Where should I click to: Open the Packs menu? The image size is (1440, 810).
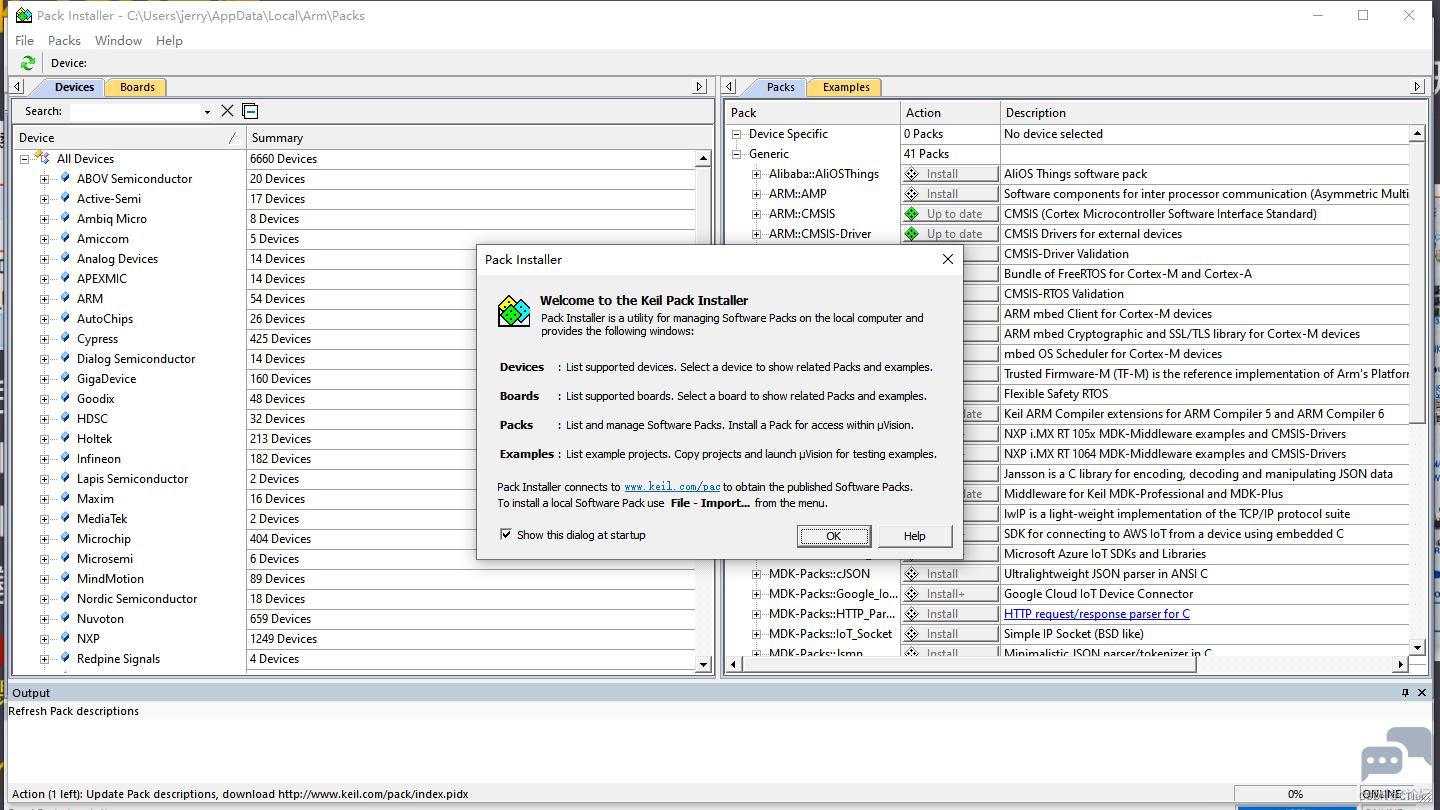click(64, 40)
